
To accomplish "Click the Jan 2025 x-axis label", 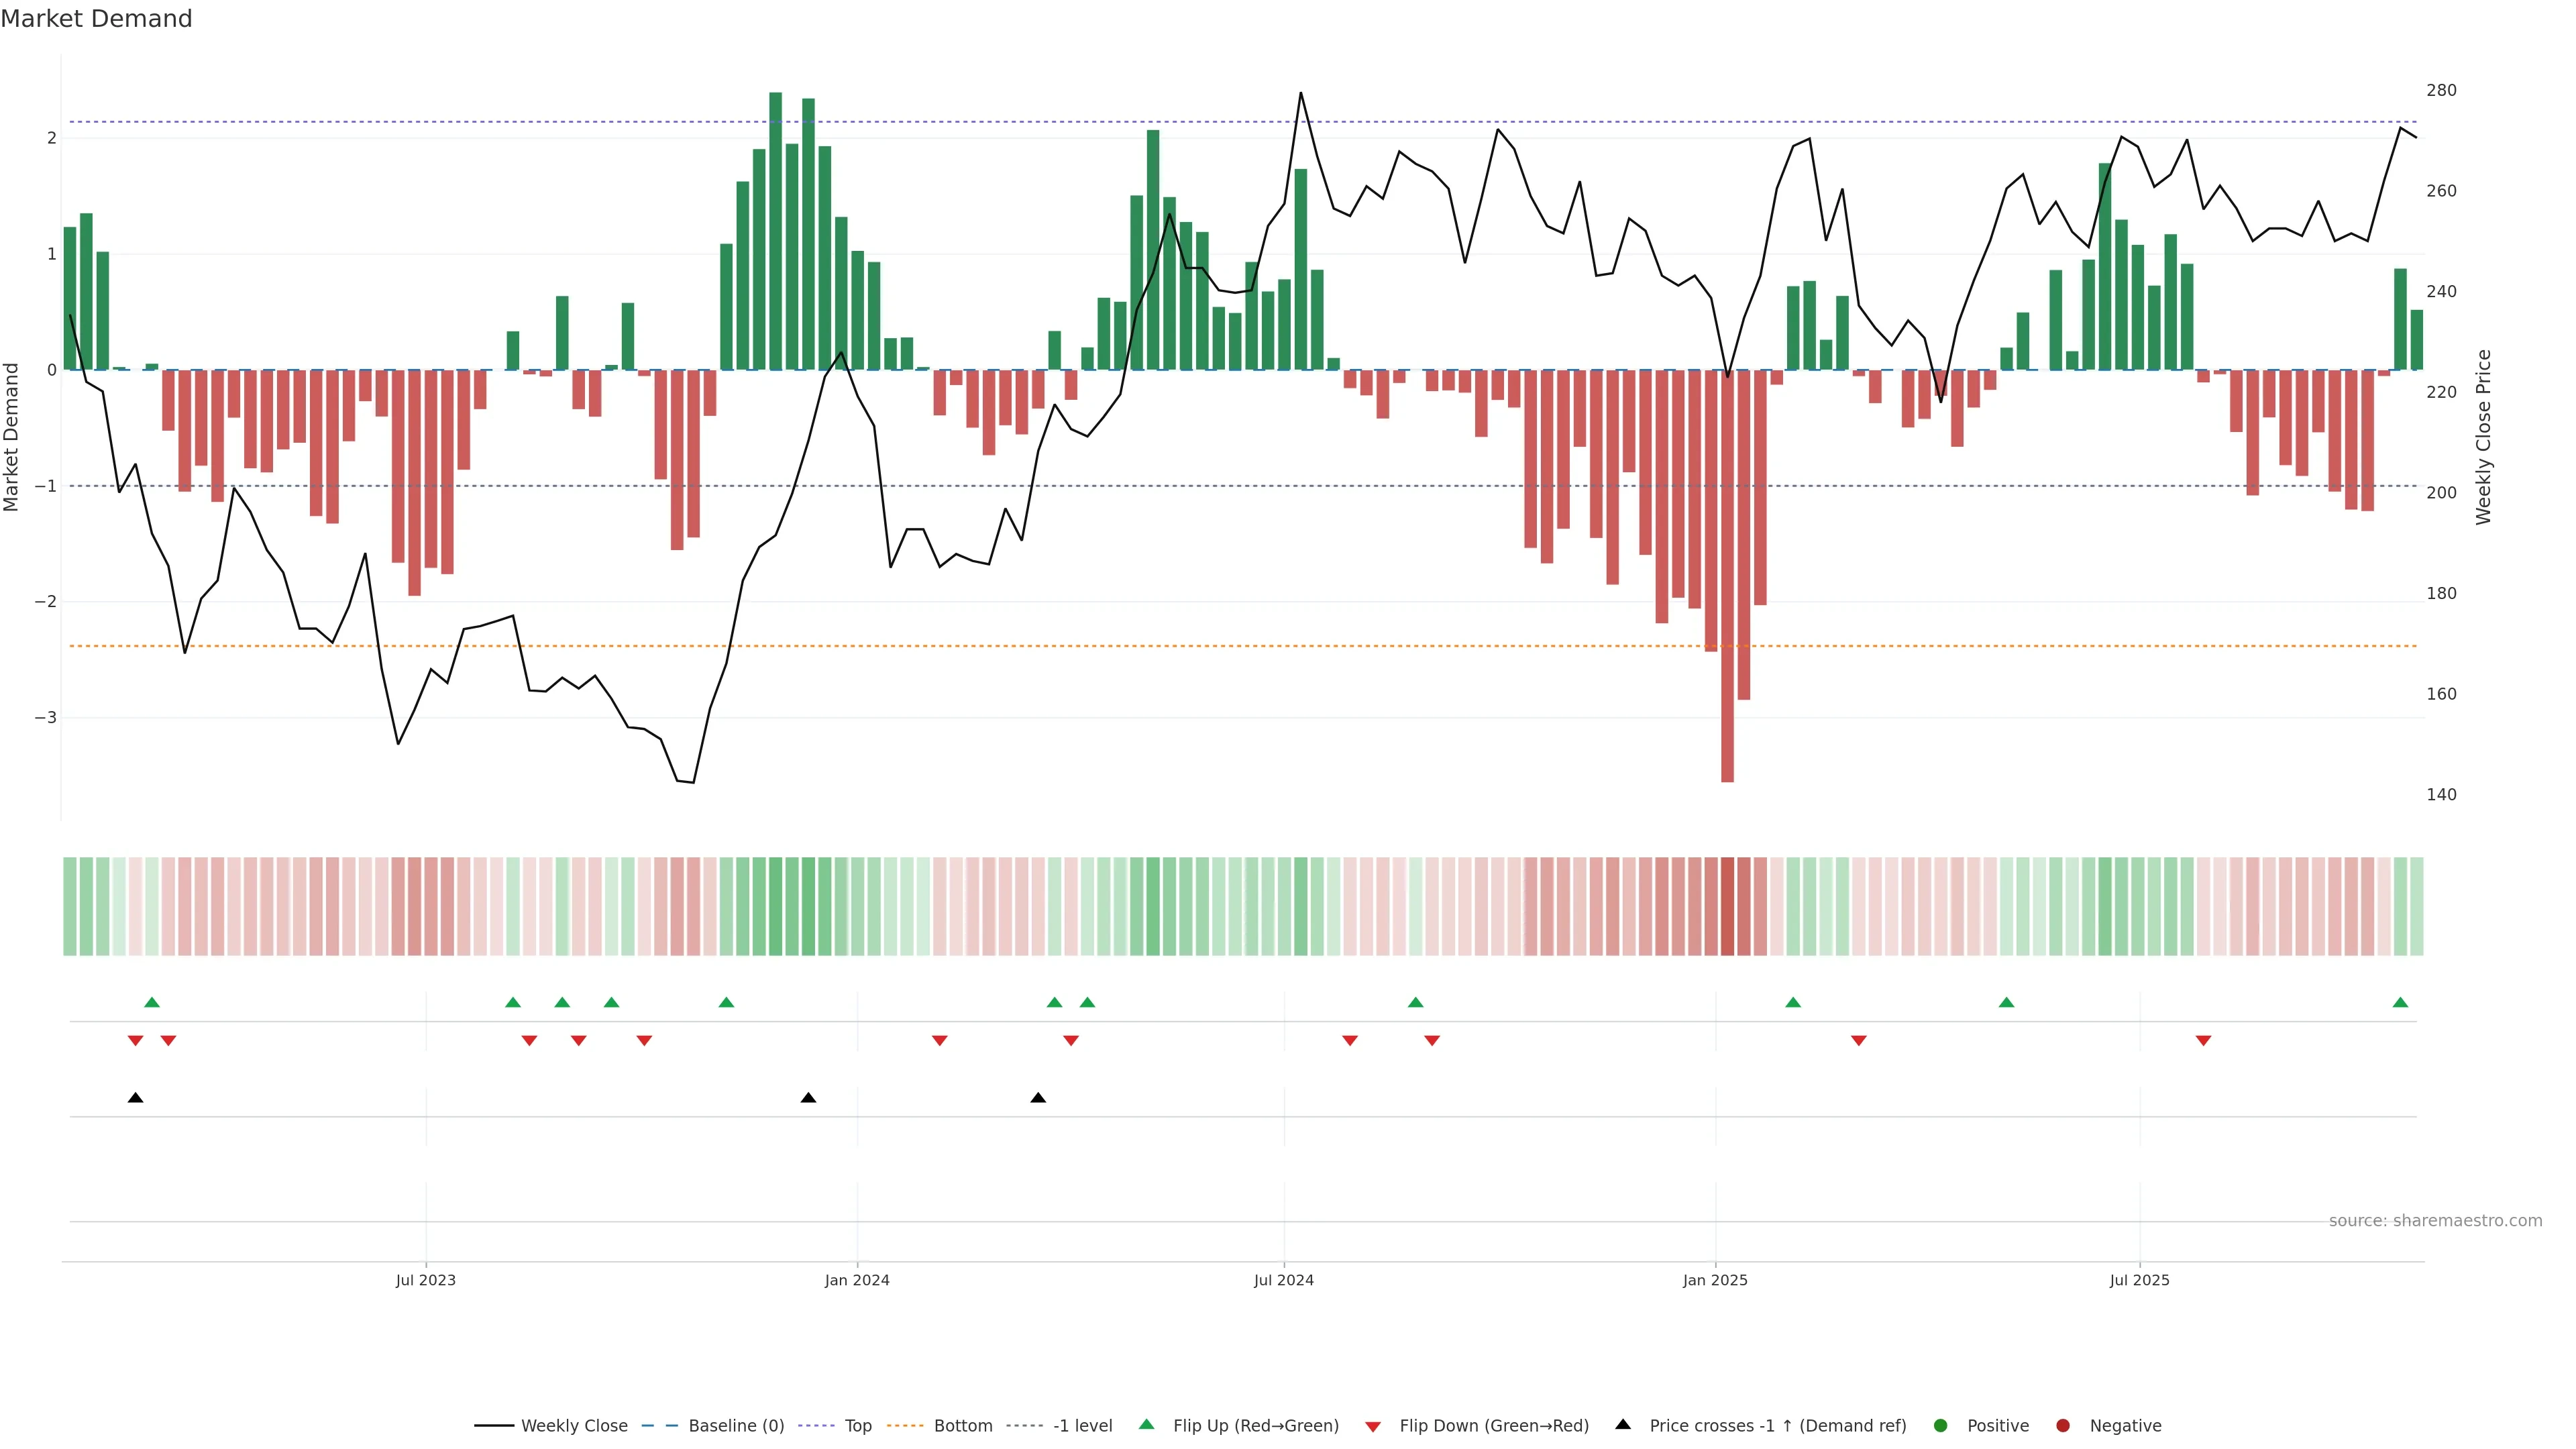I will pos(1715,1280).
